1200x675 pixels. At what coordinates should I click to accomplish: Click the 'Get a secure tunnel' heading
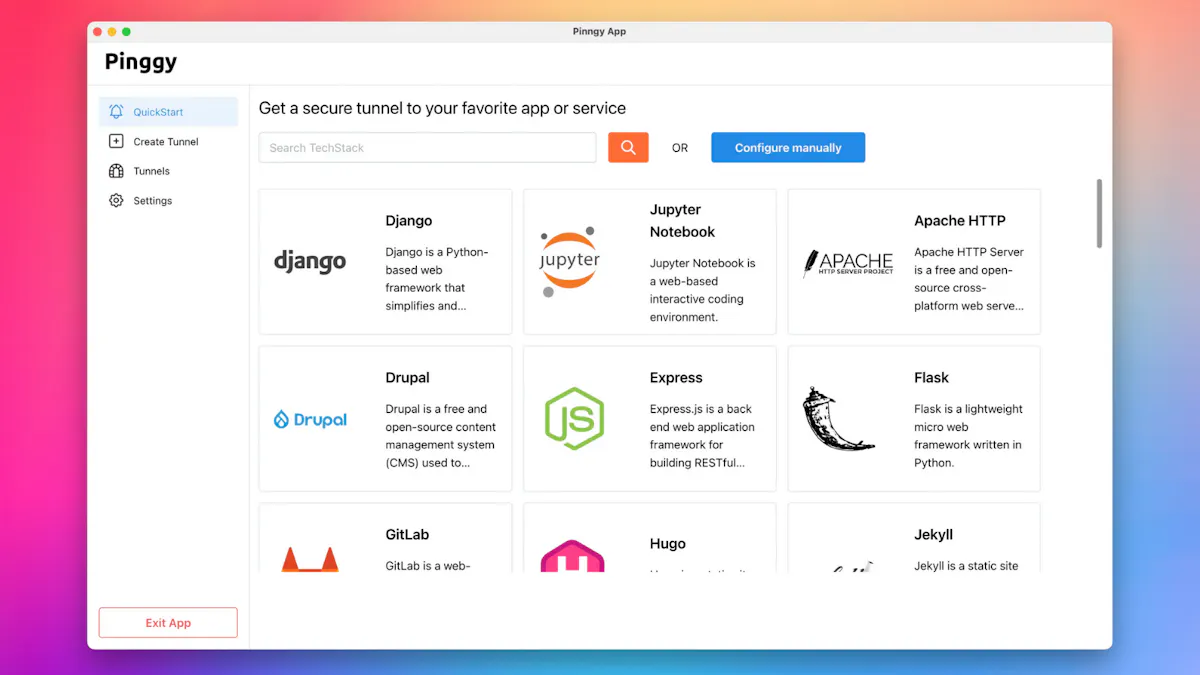442,108
